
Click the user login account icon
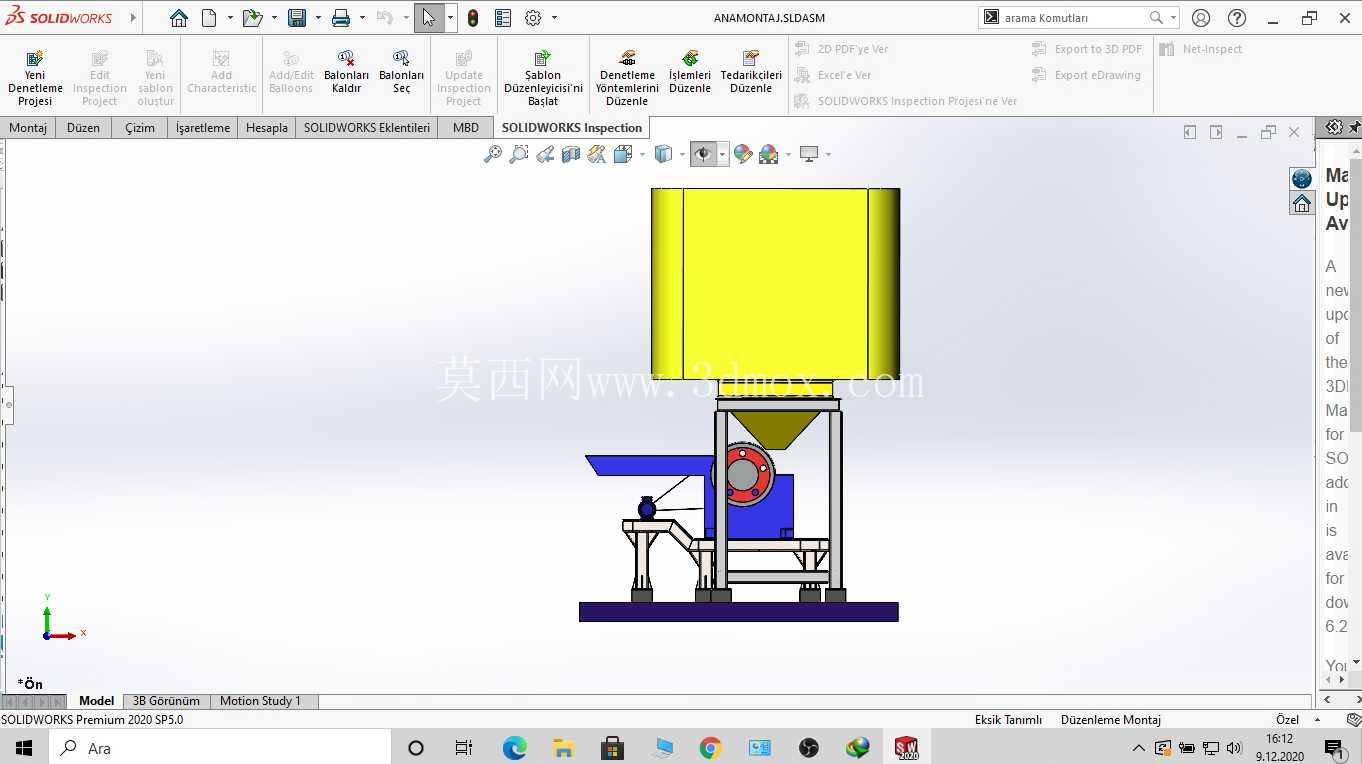point(1202,18)
